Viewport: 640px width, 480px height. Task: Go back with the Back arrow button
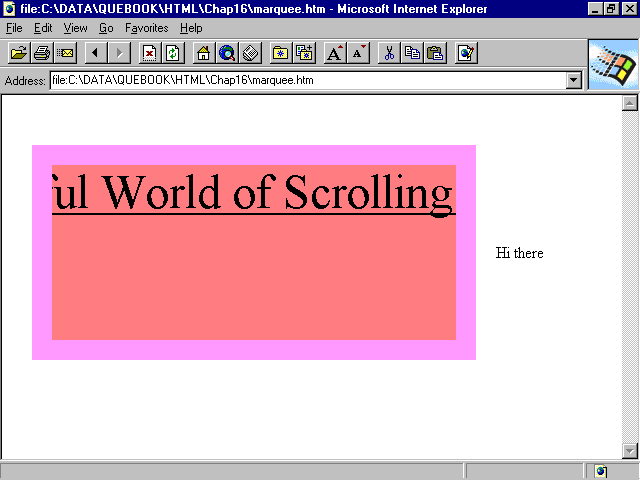[96, 53]
